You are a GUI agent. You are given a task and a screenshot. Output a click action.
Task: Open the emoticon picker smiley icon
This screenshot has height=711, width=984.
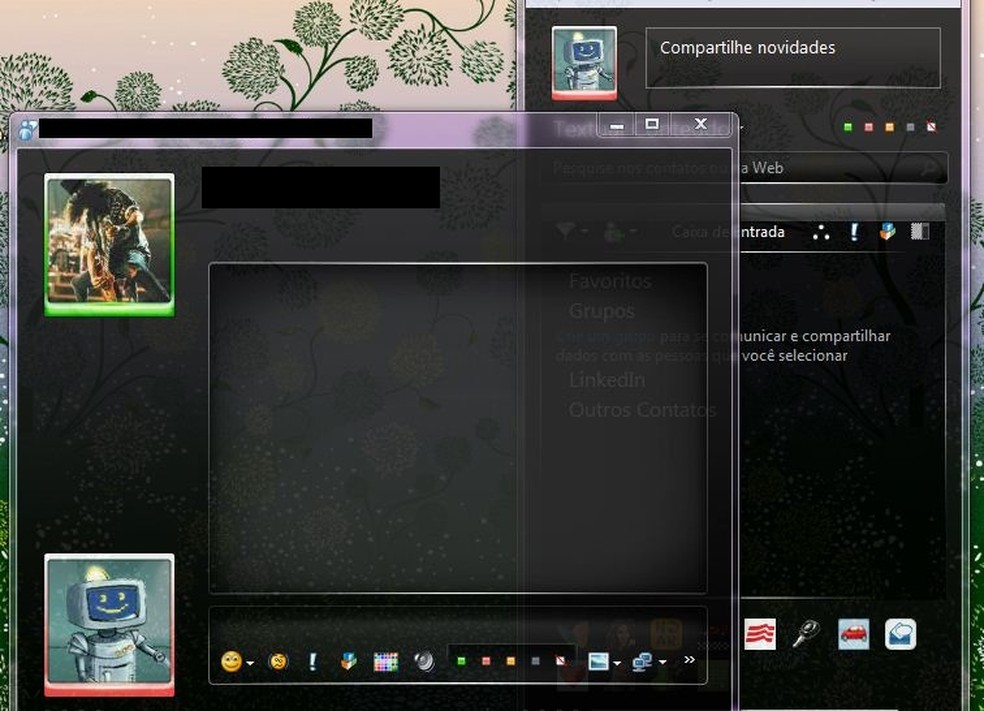click(229, 662)
